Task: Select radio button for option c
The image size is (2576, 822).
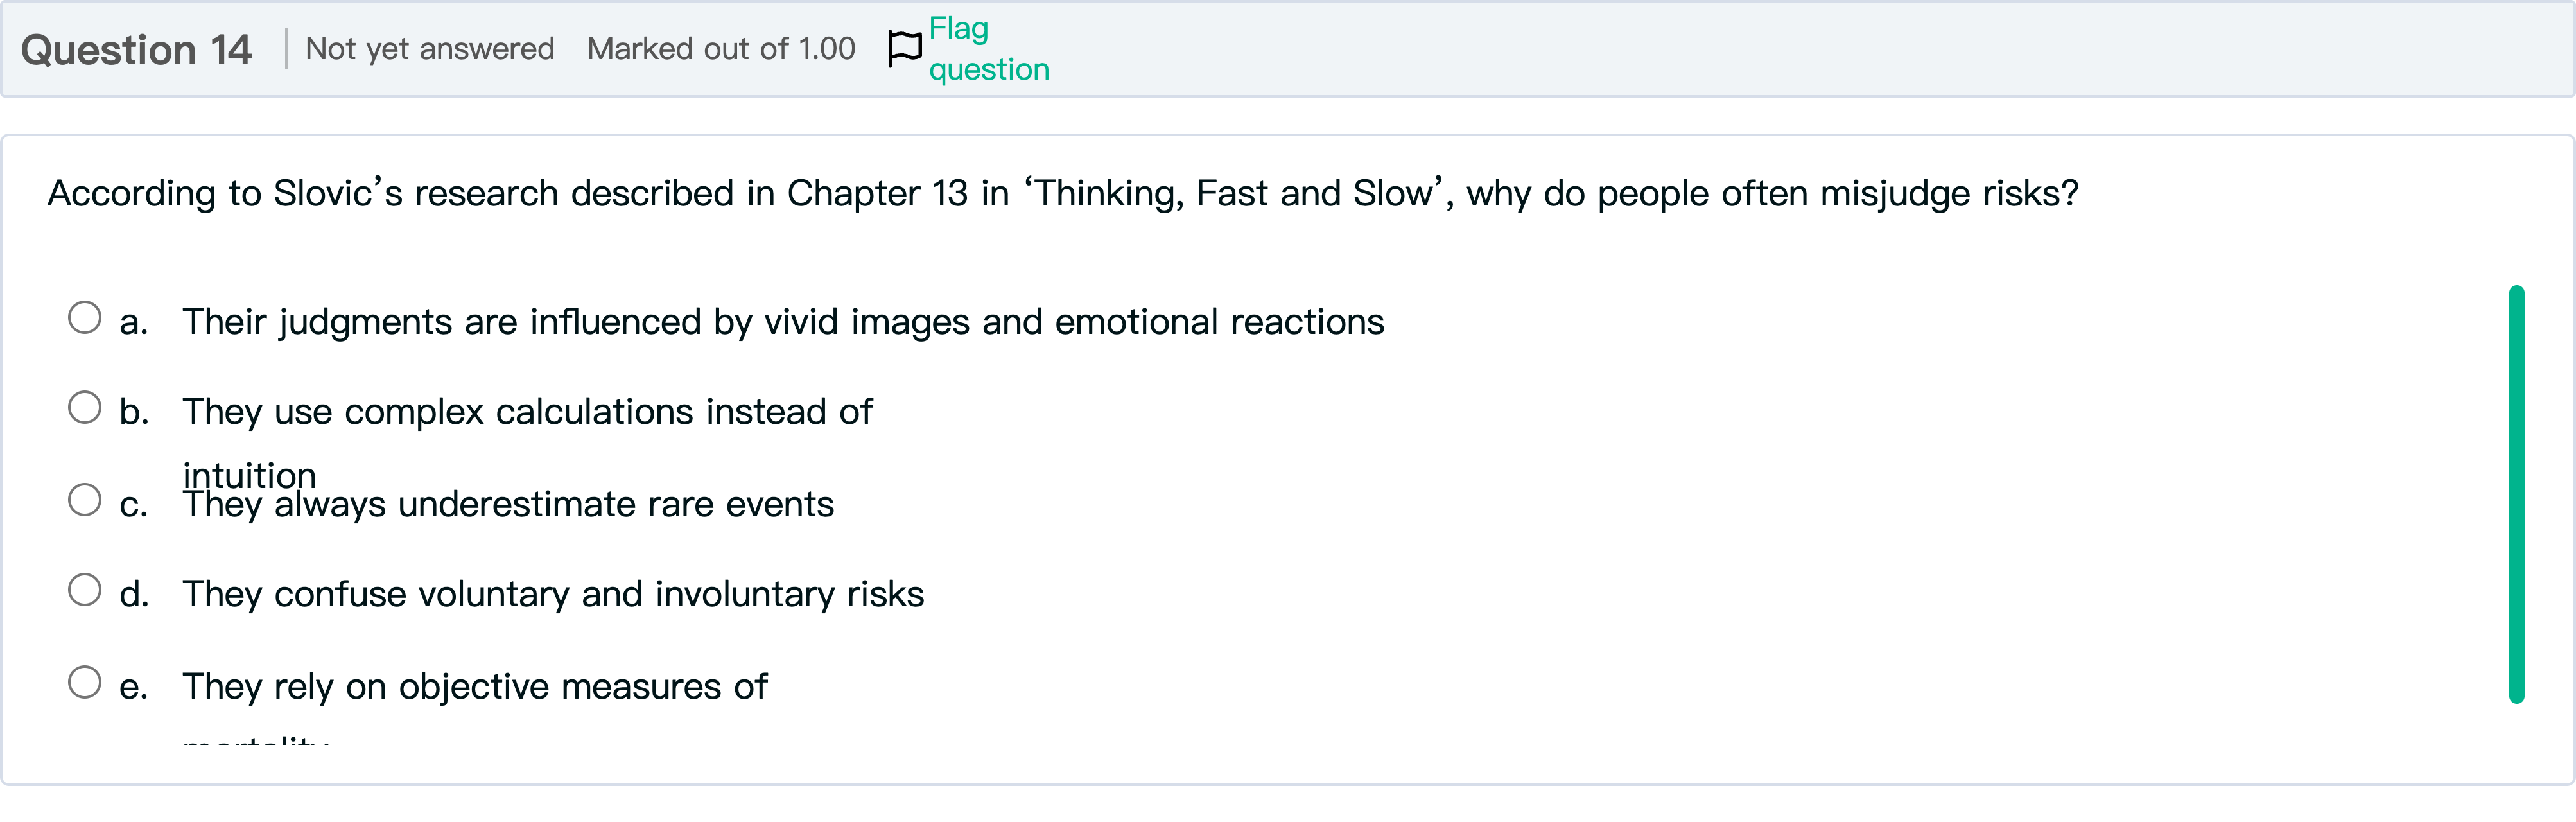Action: 85,500
